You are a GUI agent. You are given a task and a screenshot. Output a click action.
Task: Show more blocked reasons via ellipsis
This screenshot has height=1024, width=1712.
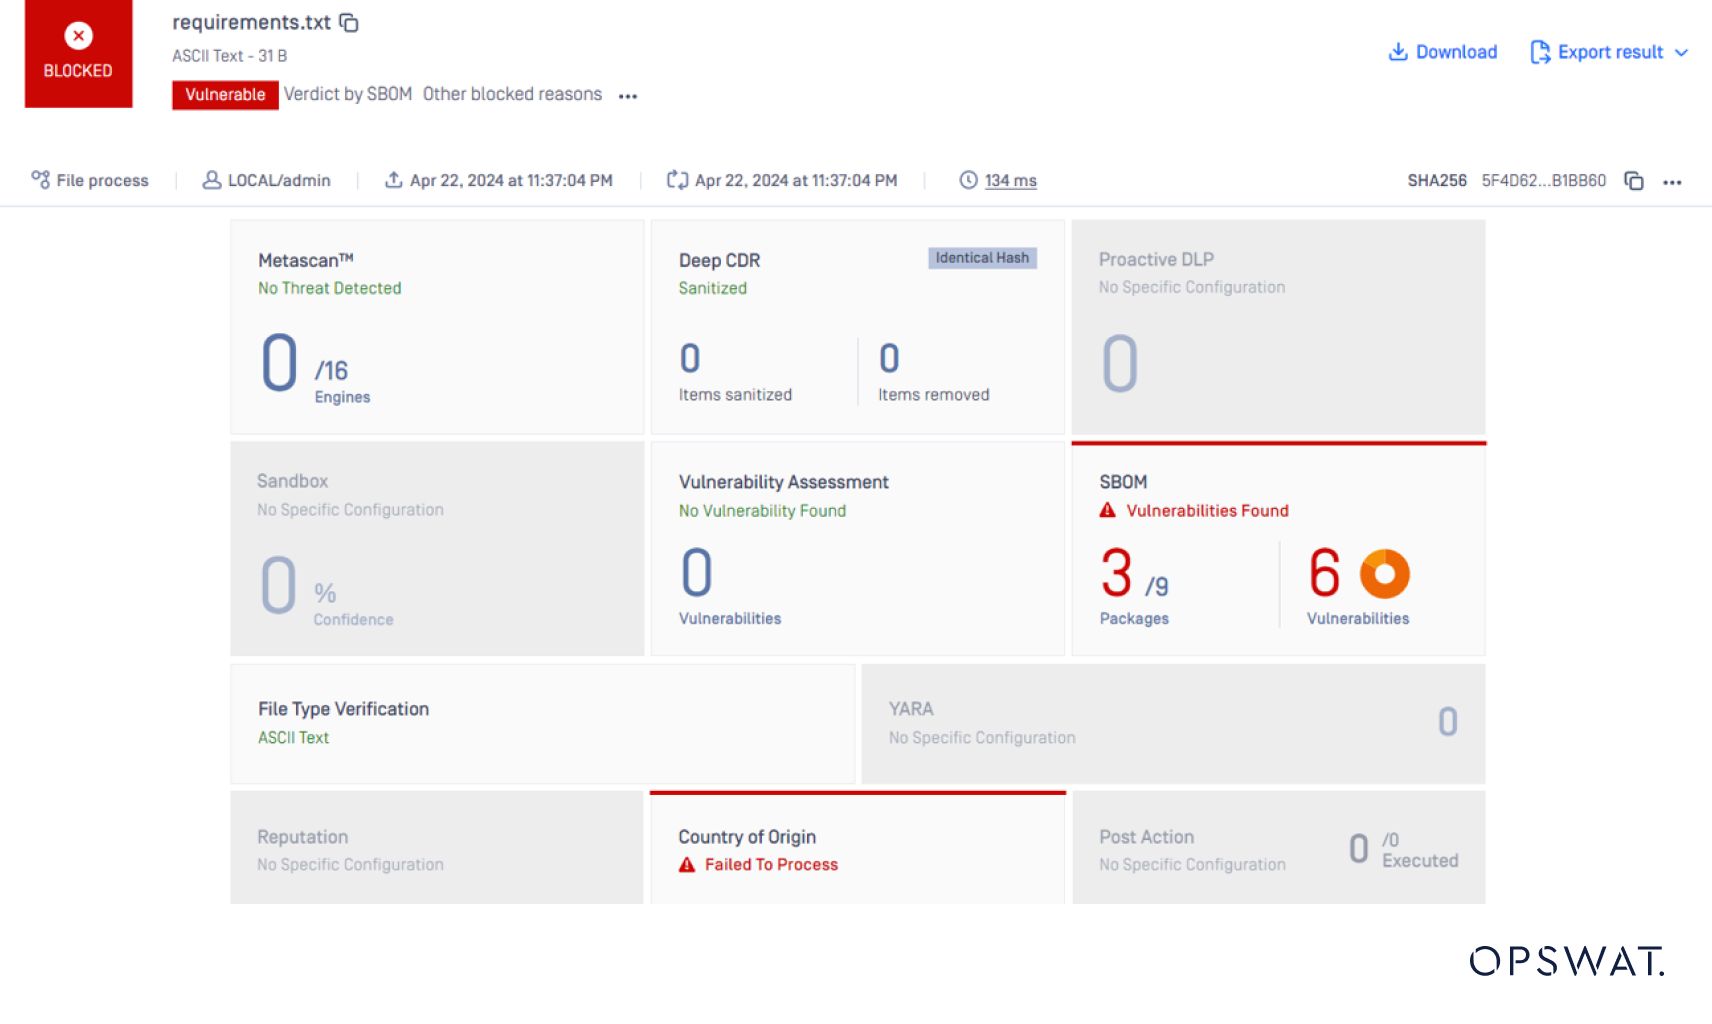click(x=628, y=96)
